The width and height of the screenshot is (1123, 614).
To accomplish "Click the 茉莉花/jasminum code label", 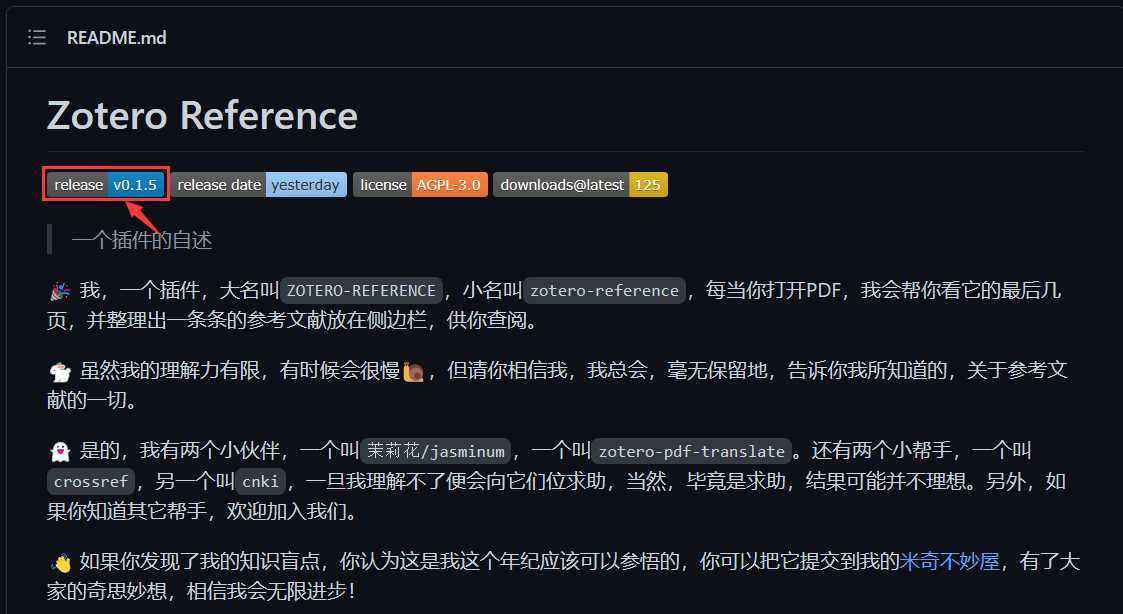I will click(435, 451).
